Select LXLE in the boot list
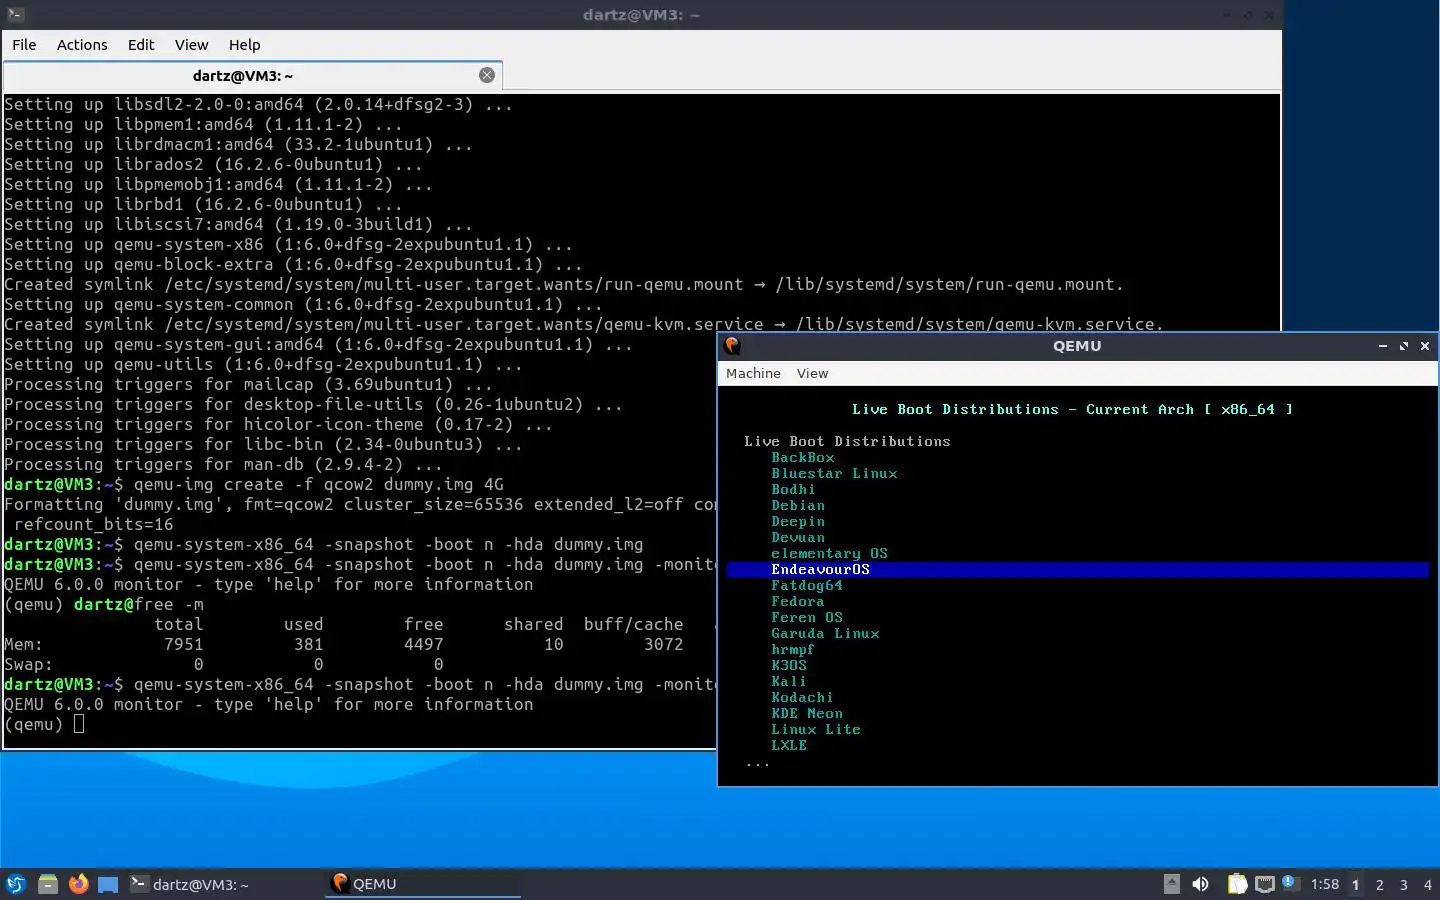This screenshot has height=900, width=1440. [x=789, y=746]
